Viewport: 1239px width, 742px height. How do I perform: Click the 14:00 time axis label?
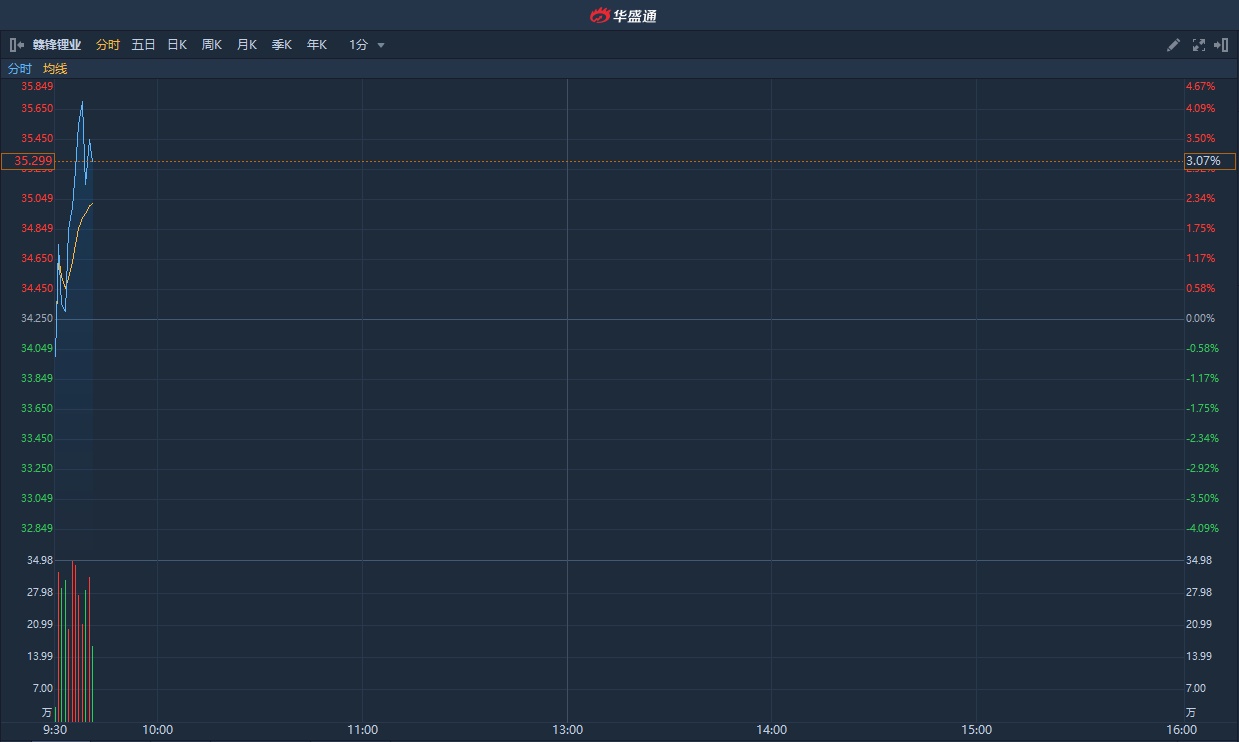click(772, 730)
